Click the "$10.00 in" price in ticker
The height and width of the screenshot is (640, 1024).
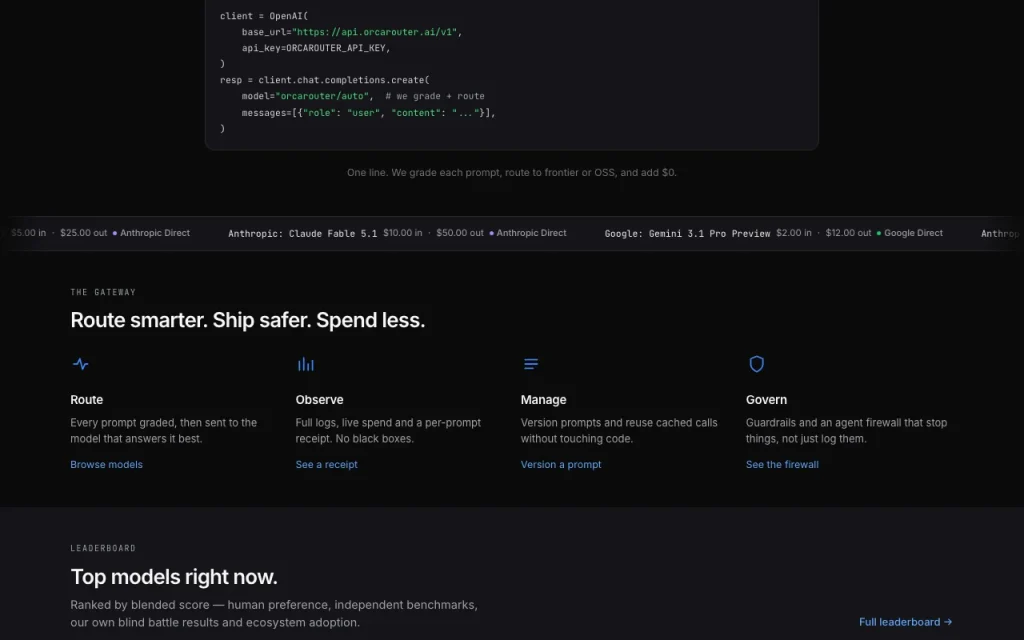[x=402, y=233]
